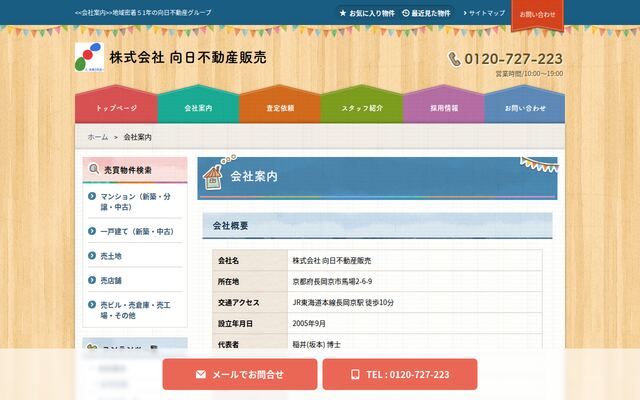Click the envelope icon on メールでお問合せ
Image resolution: width=640 pixels, height=400 pixels.
(200, 374)
